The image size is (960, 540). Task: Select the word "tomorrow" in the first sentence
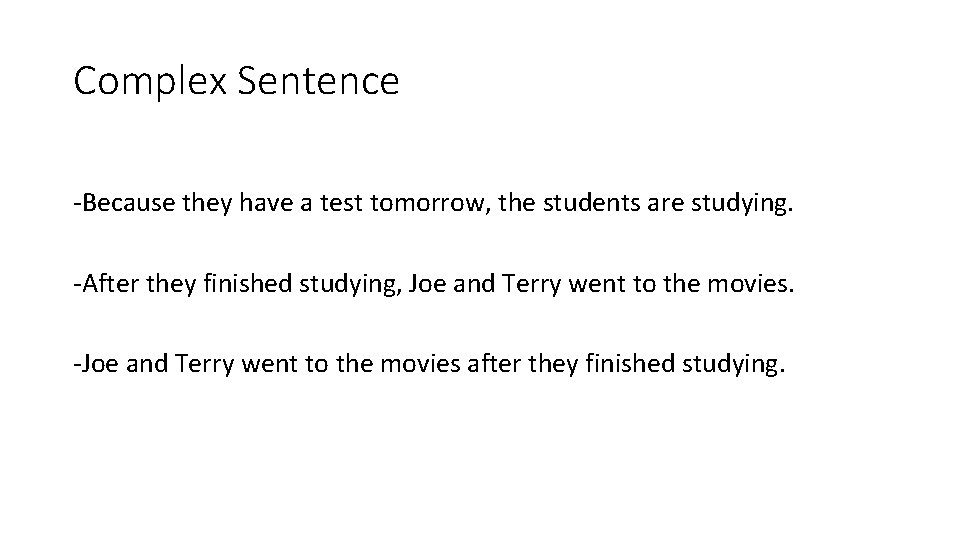pyautogui.click(x=427, y=203)
